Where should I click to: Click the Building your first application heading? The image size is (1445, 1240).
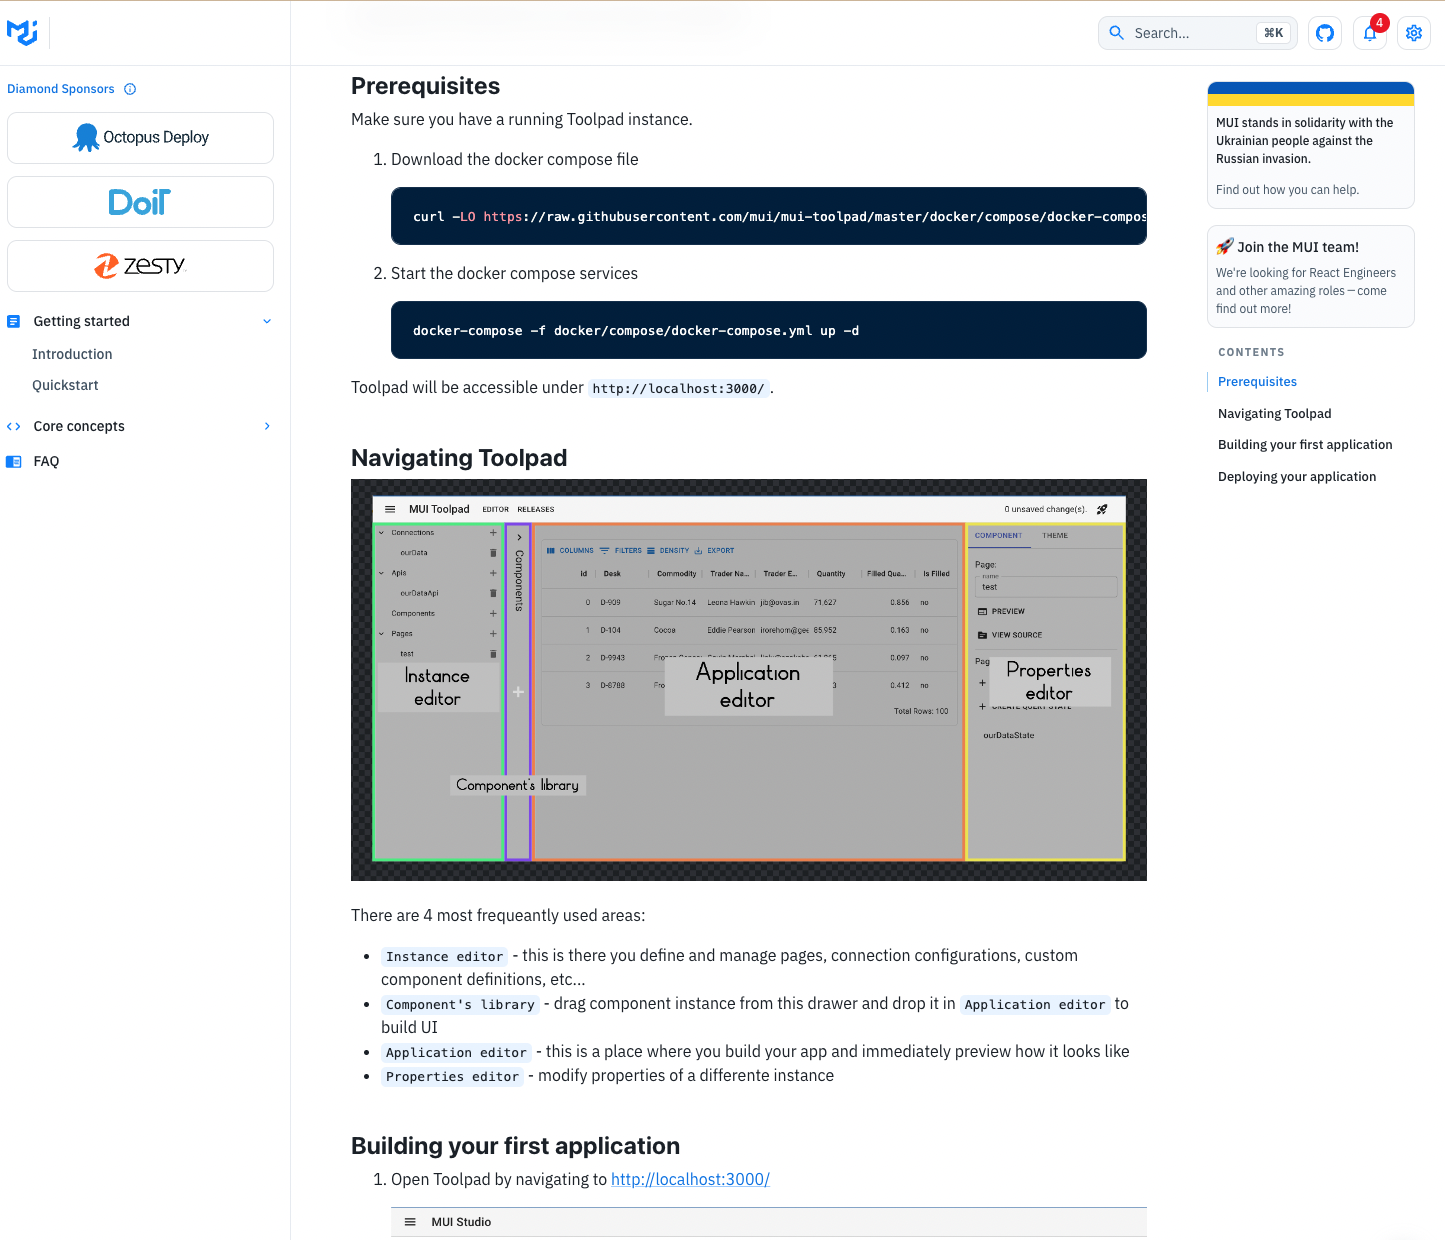point(515,1146)
